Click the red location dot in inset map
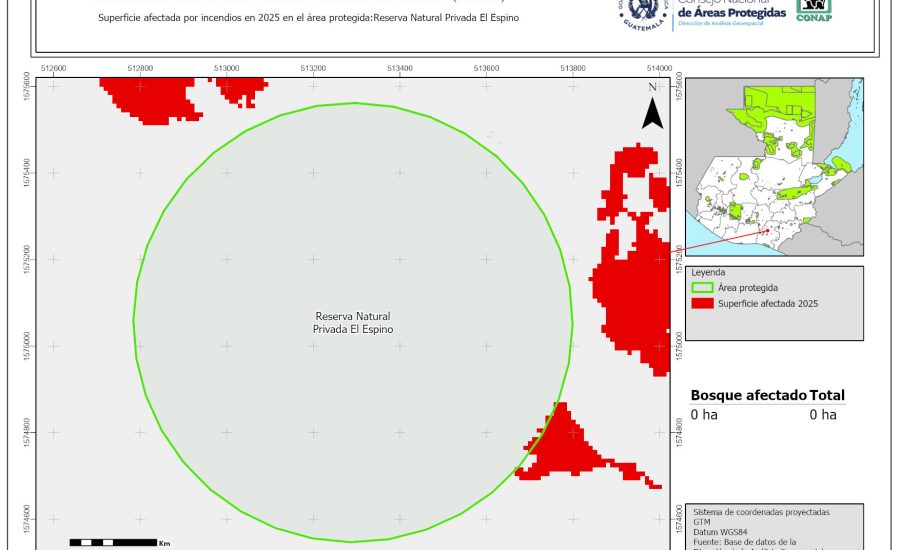Image resolution: width=900 pixels, height=550 pixels. point(767,232)
